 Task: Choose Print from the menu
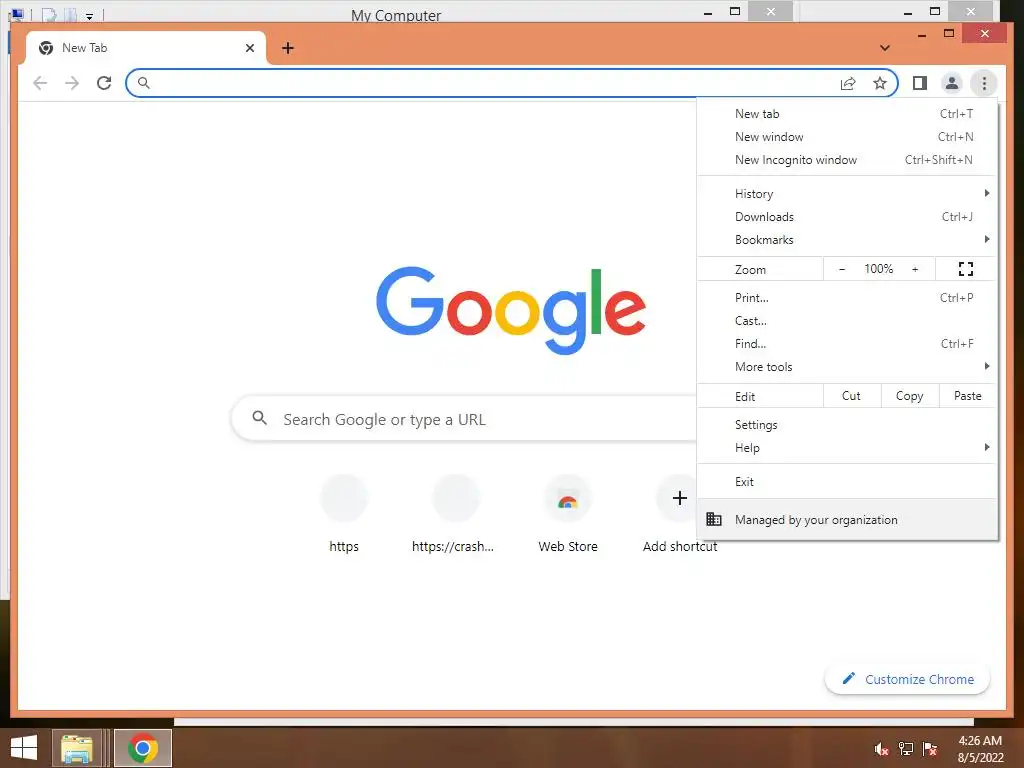pos(847,298)
